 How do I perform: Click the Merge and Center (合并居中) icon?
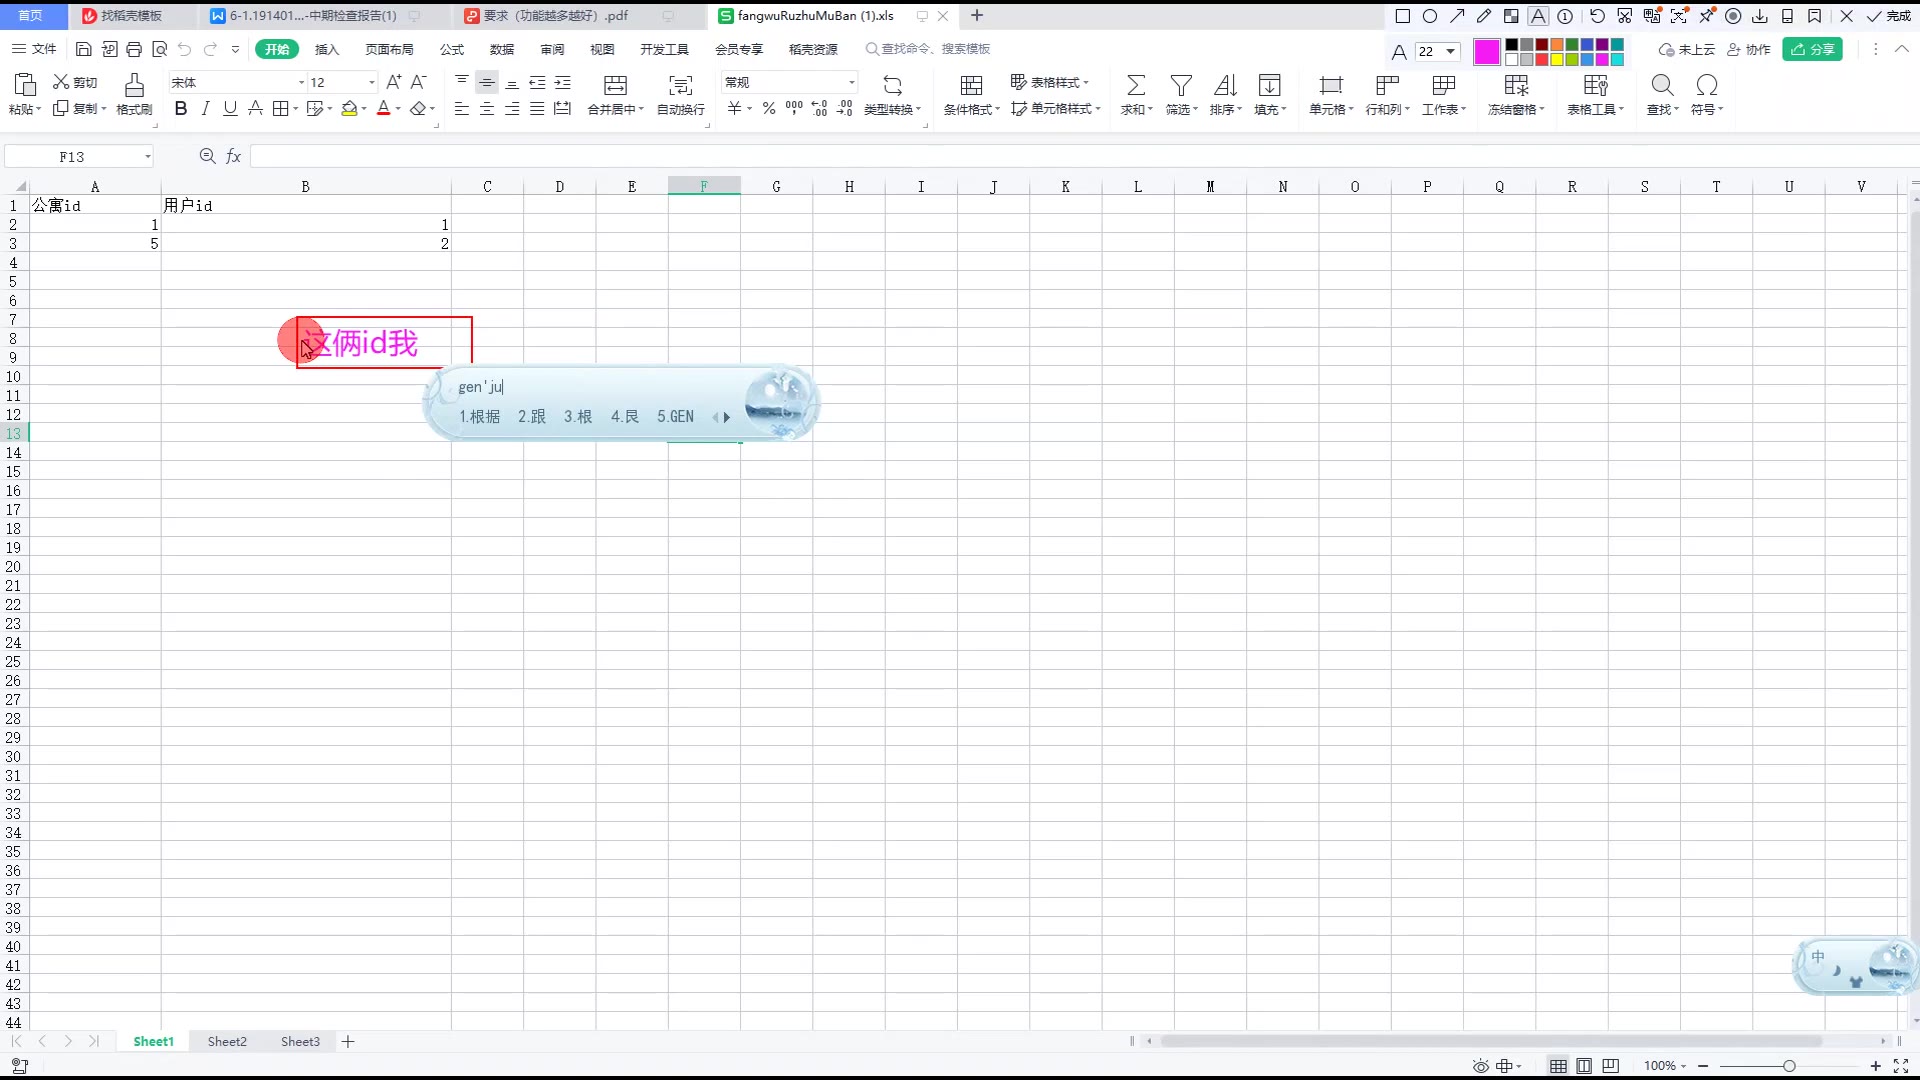(x=615, y=85)
